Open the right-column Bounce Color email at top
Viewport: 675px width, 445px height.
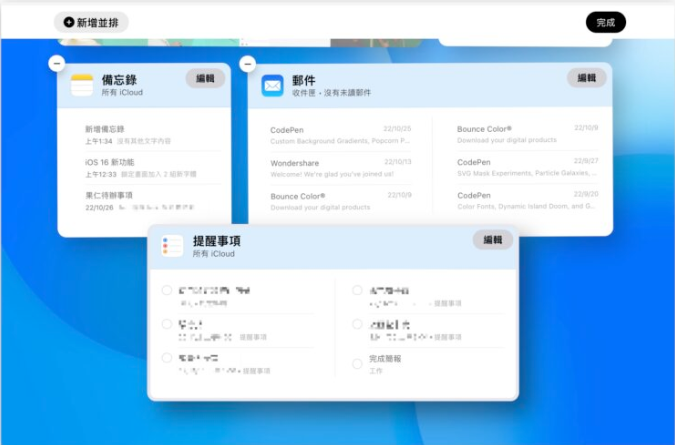tap(527, 134)
